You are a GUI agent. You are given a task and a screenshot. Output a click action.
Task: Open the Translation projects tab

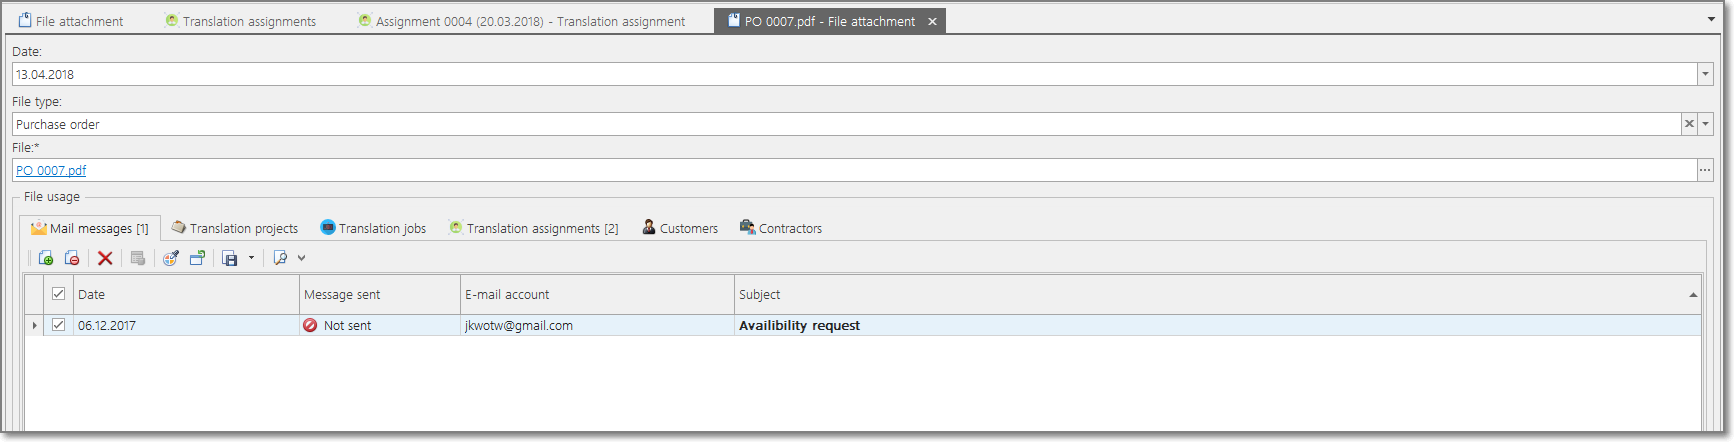pos(235,228)
